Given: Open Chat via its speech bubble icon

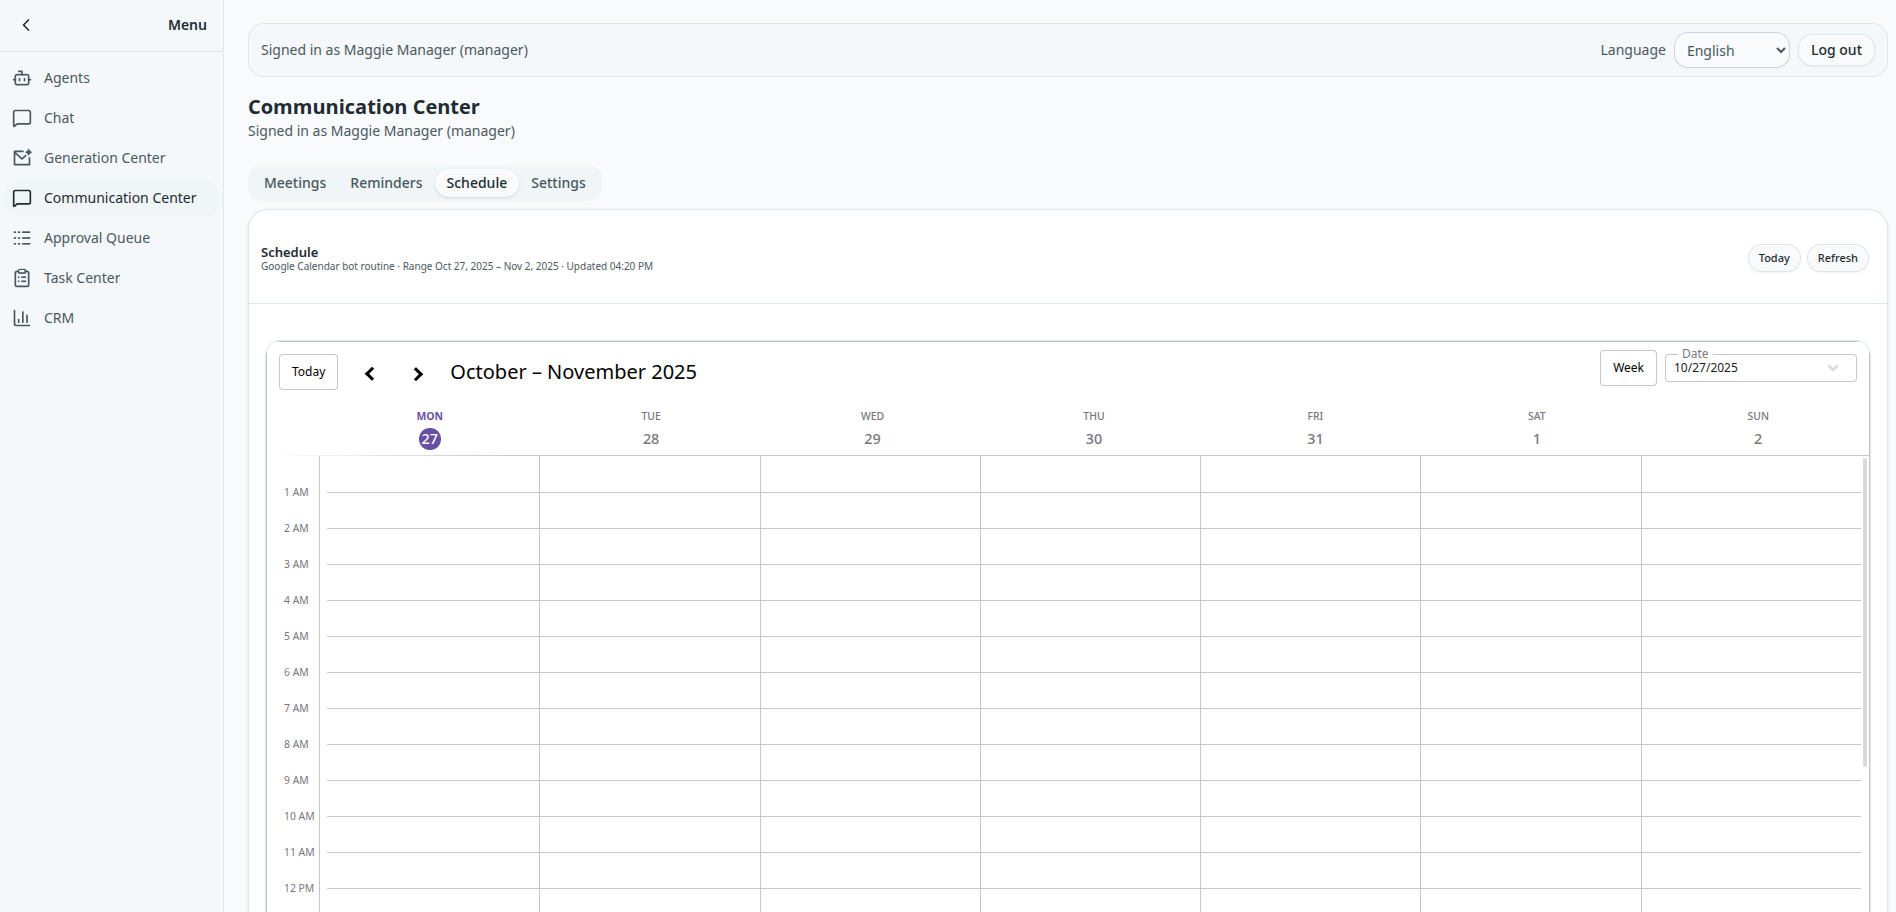Looking at the screenshot, I should [x=22, y=118].
